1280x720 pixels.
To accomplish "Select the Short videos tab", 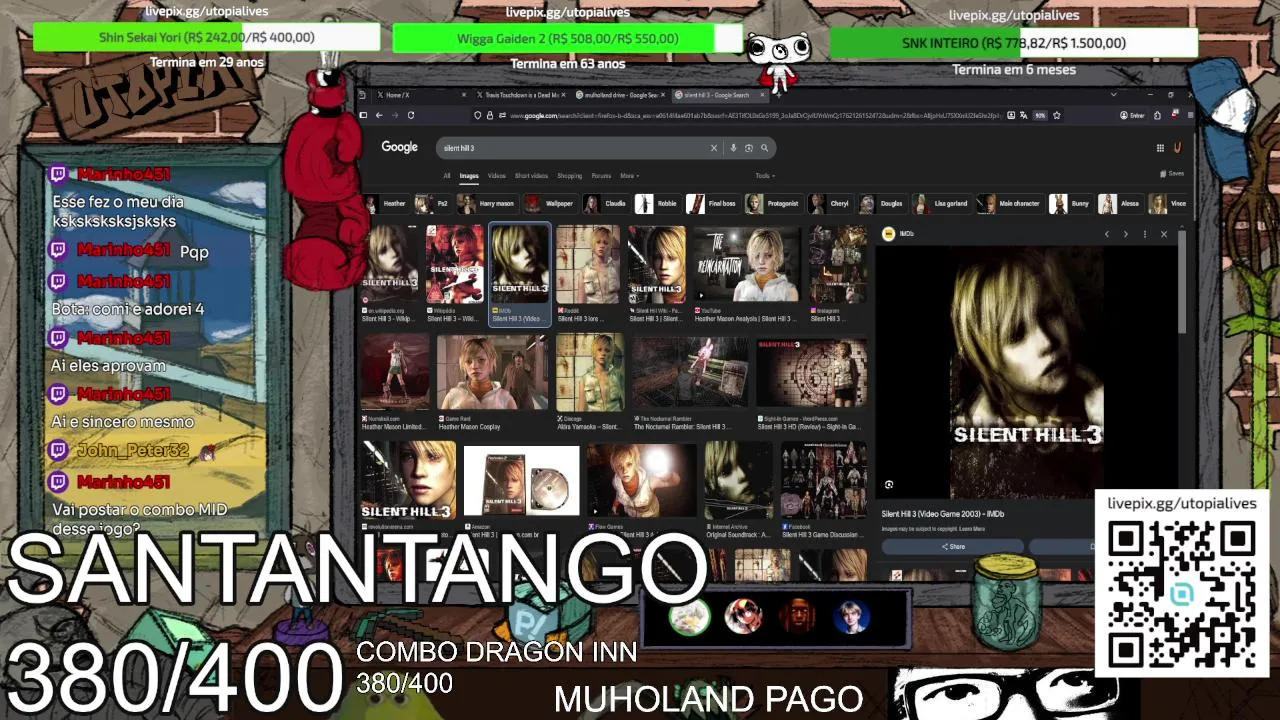I will [531, 175].
